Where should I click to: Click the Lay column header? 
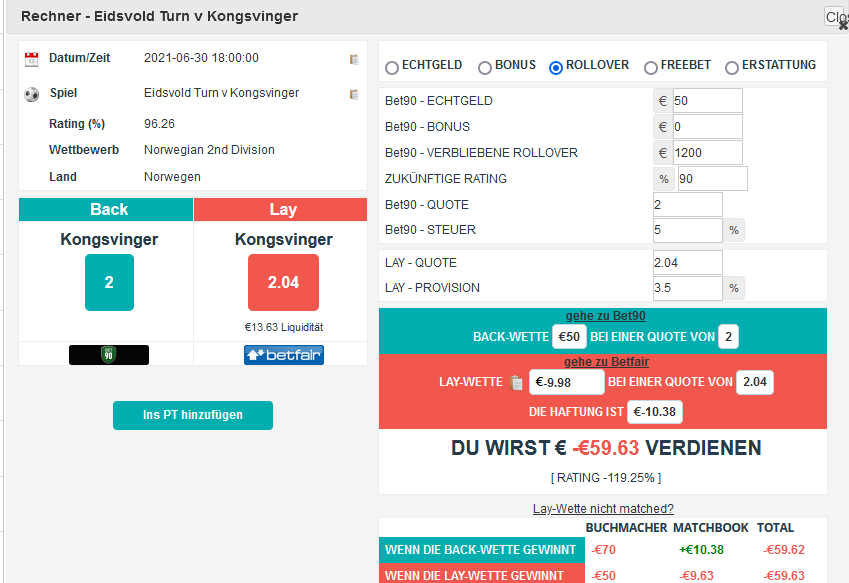point(280,209)
